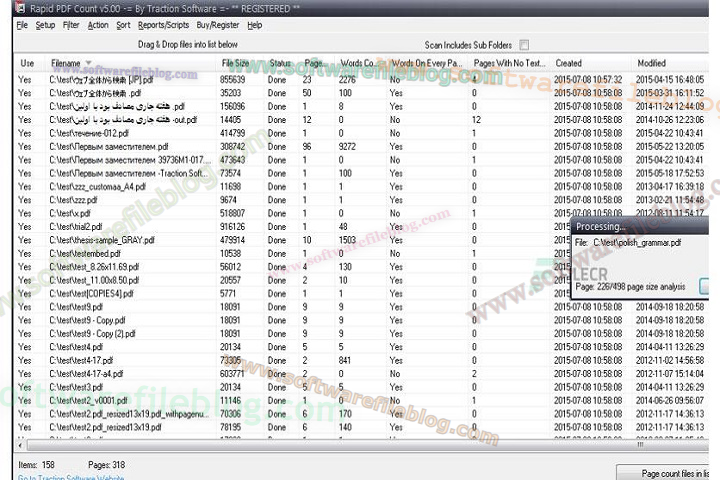Select the row C:\test\test9 - Copy.pdf
This screenshot has height=480, width=720.
click(x=362, y=320)
